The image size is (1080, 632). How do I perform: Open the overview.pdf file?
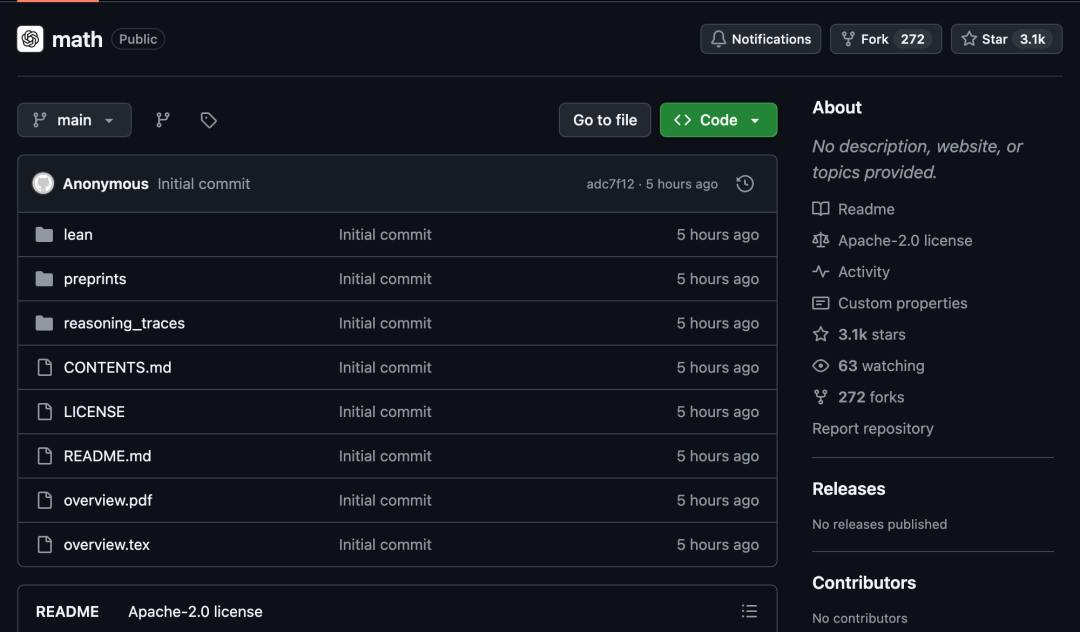click(108, 501)
